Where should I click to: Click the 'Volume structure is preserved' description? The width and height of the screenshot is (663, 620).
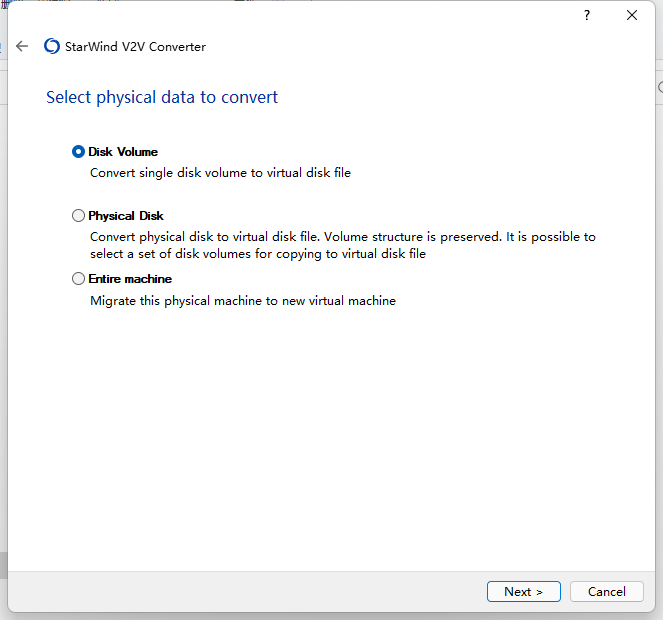[342, 245]
